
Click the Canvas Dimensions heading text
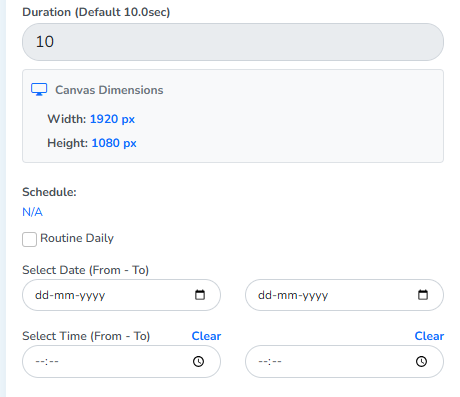click(109, 90)
